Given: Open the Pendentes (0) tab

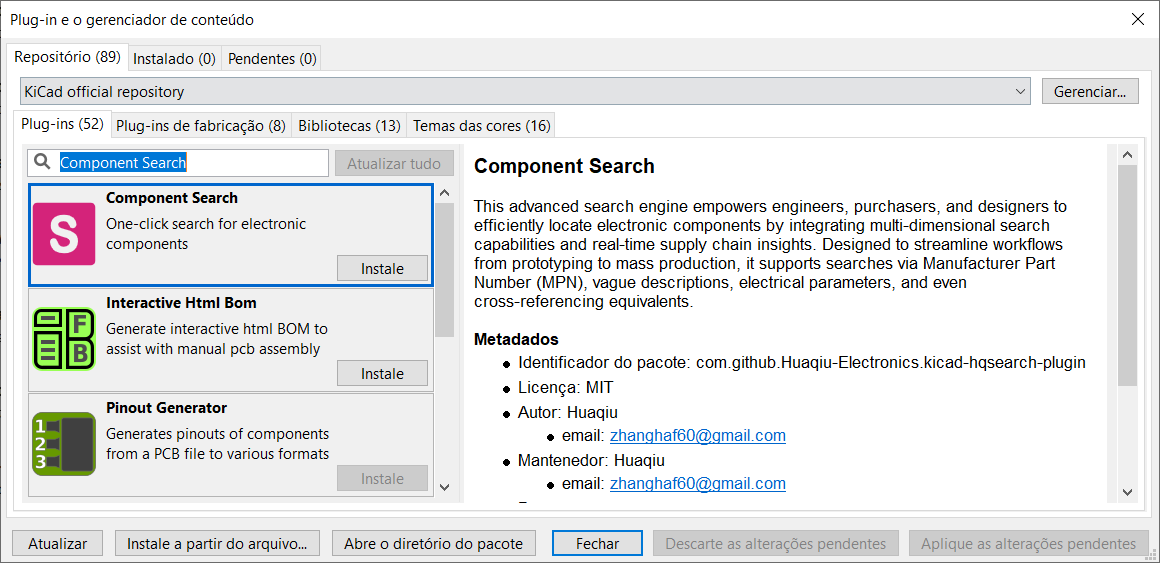Looking at the screenshot, I should tap(272, 59).
